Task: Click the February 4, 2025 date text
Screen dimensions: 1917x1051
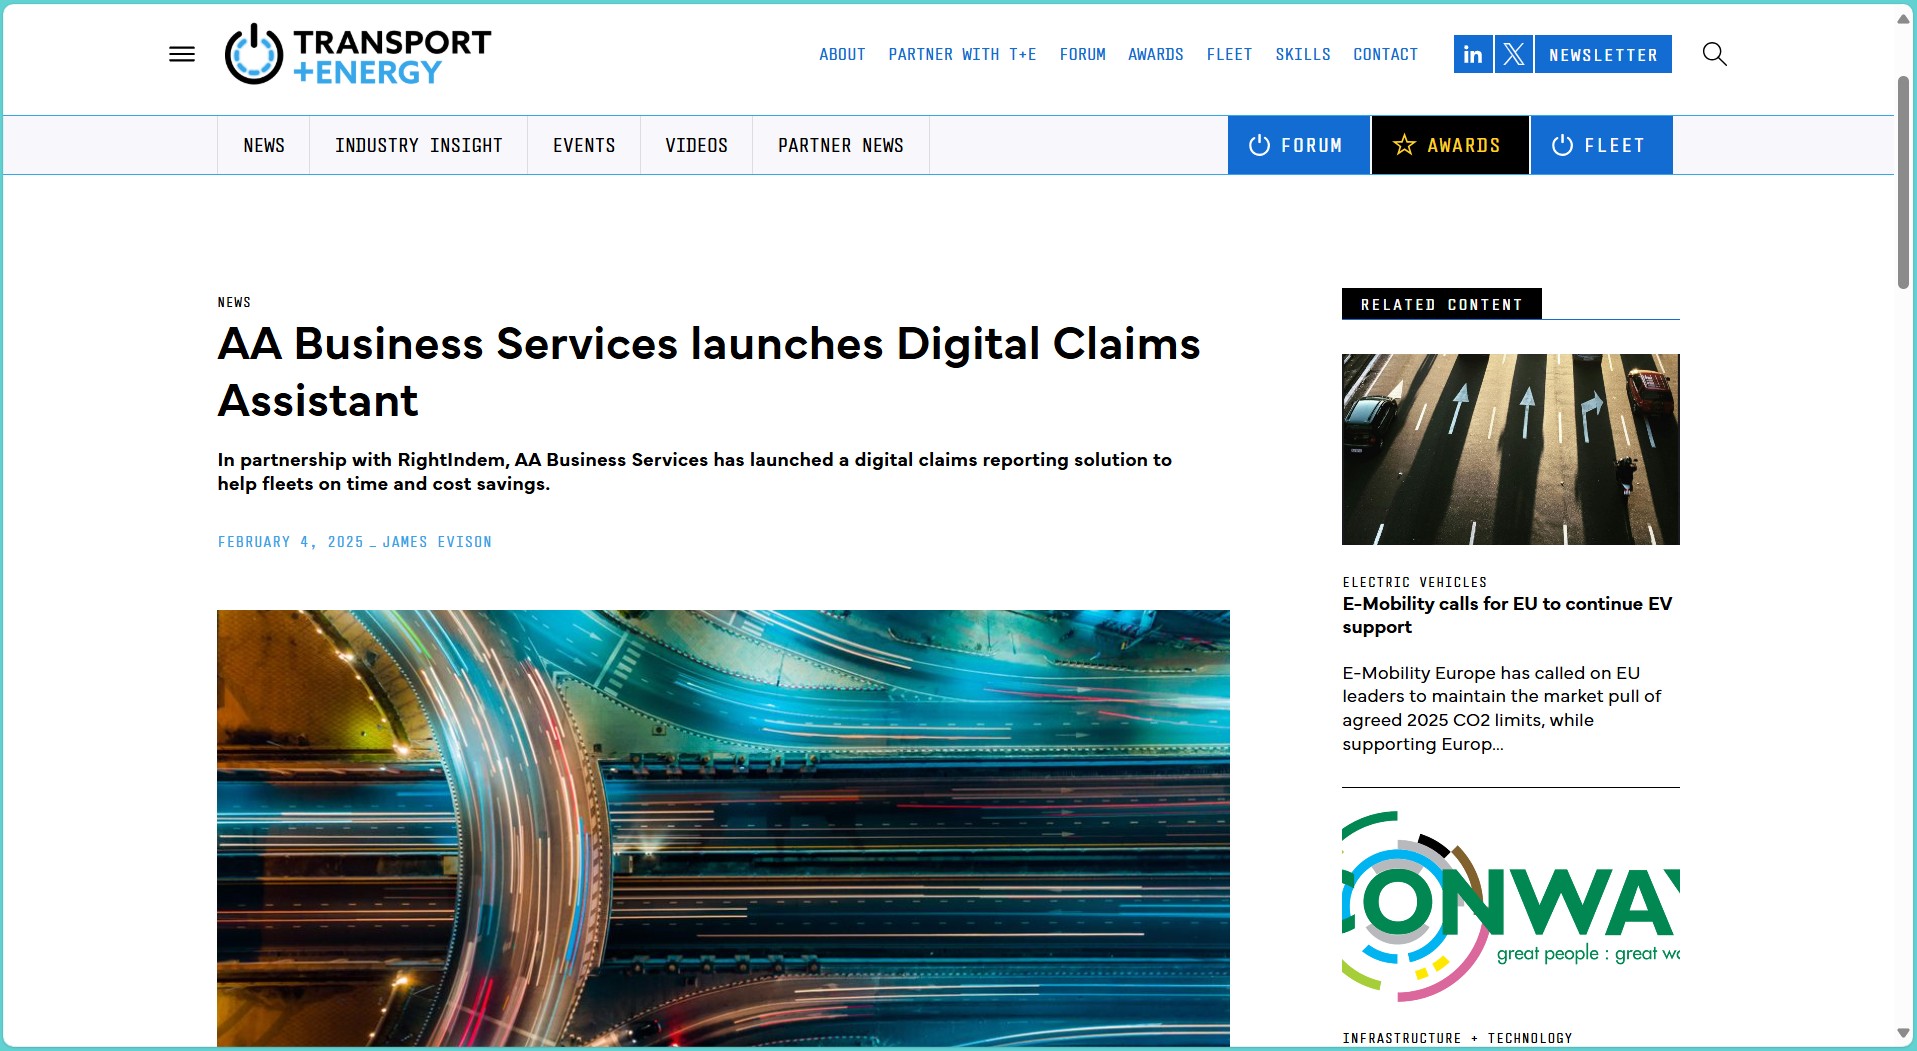Action: click(x=290, y=542)
